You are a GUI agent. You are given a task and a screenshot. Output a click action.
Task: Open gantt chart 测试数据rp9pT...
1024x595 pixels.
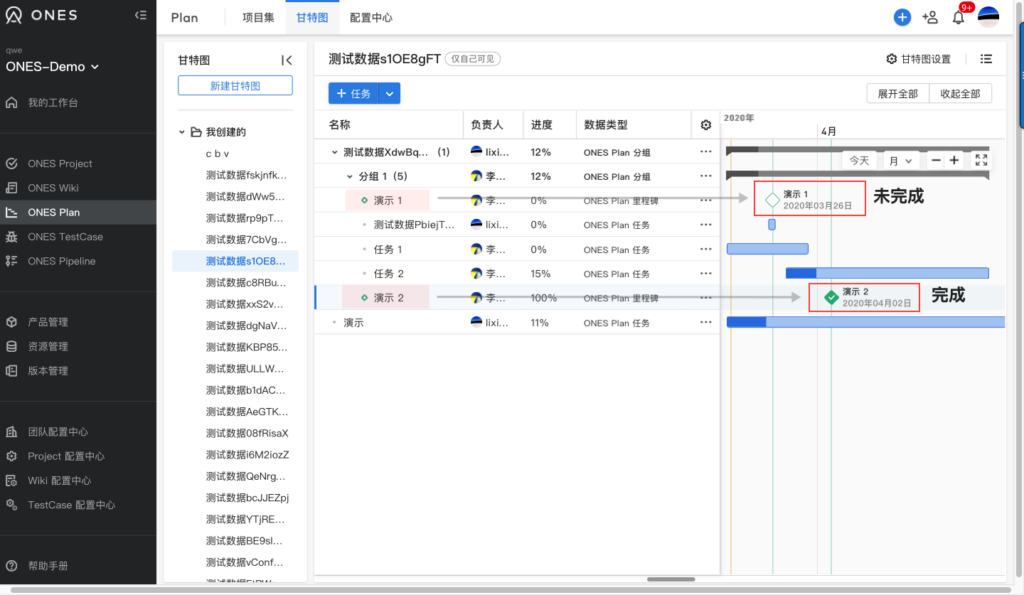point(244,218)
